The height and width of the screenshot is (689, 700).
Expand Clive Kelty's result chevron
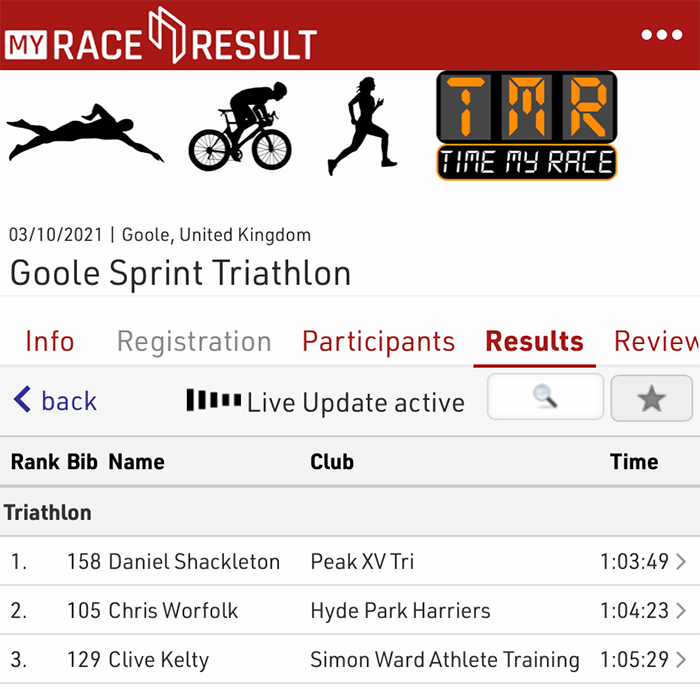pyautogui.click(x=681, y=660)
